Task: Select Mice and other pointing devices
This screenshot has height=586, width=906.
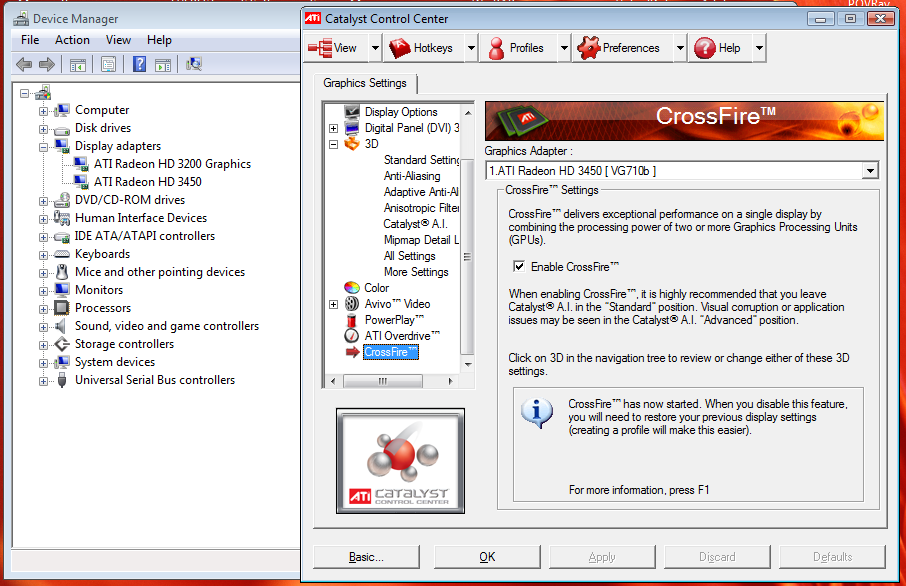Action: tap(160, 272)
